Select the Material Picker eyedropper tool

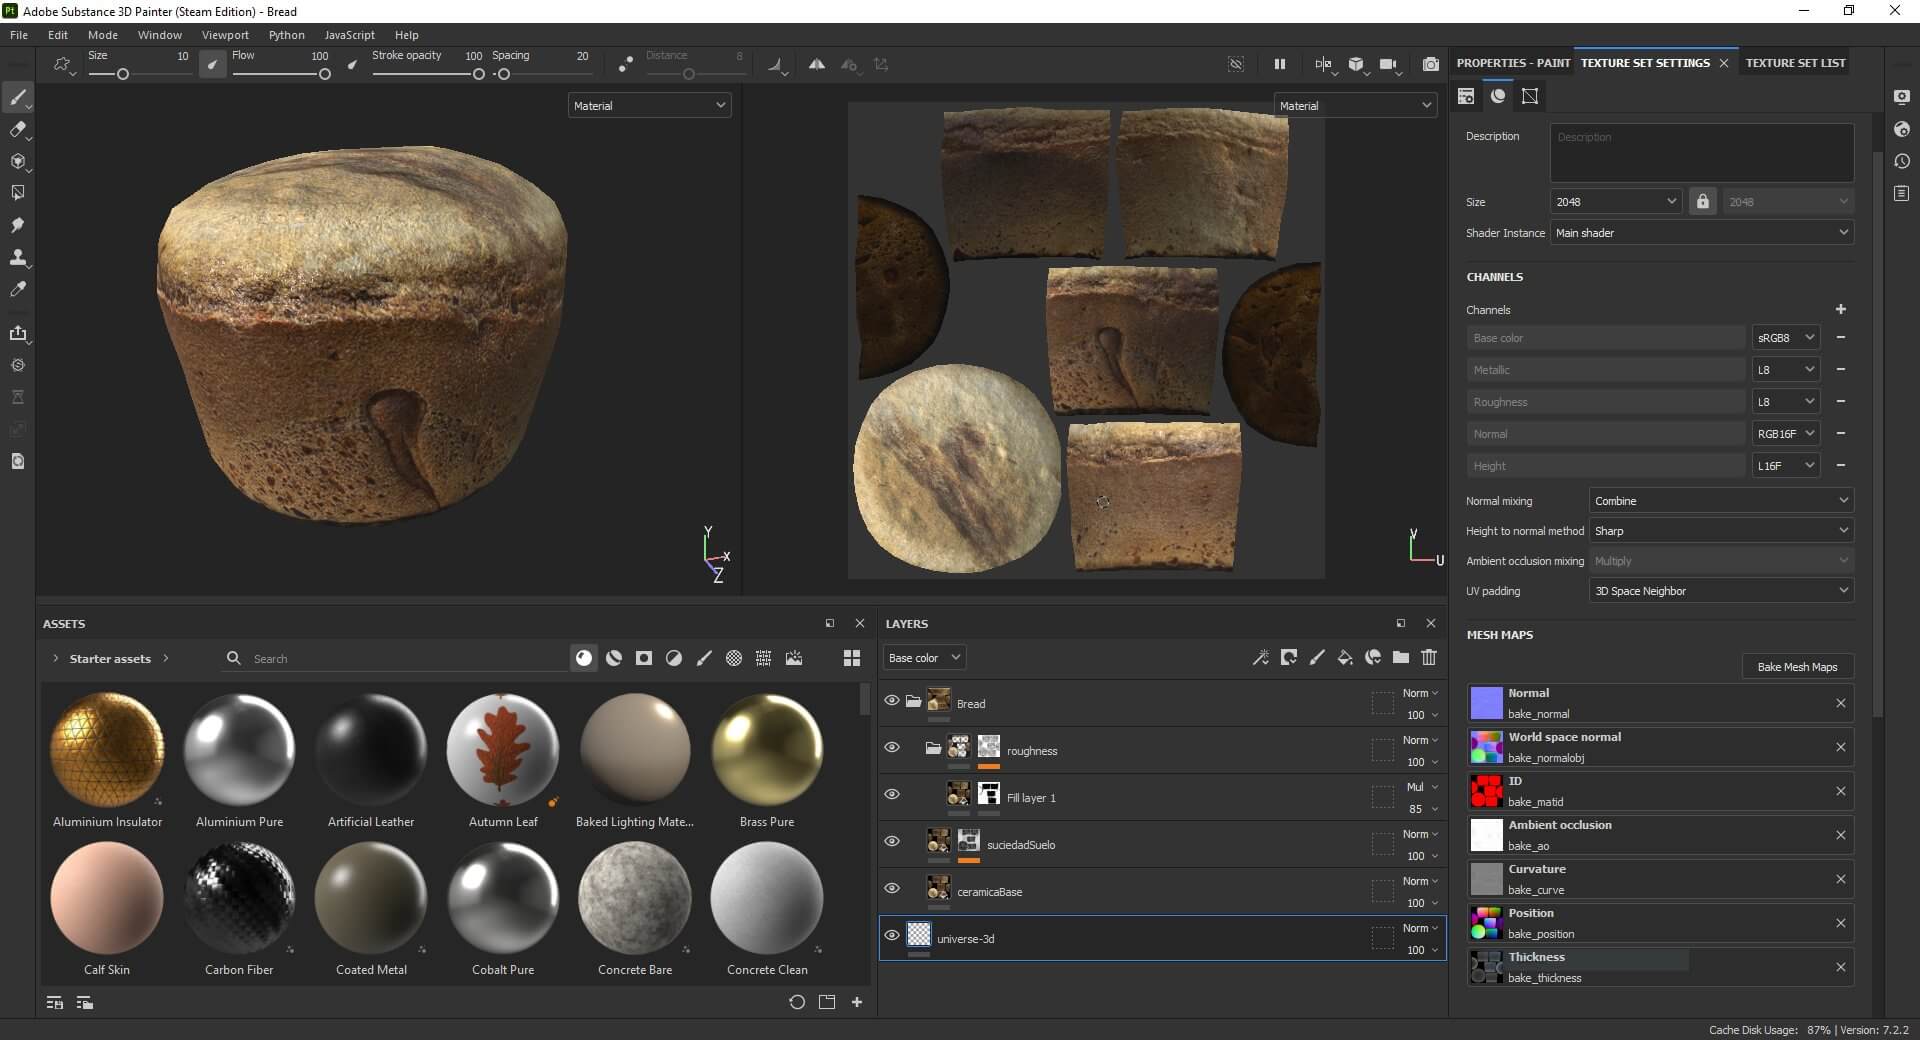point(17,289)
